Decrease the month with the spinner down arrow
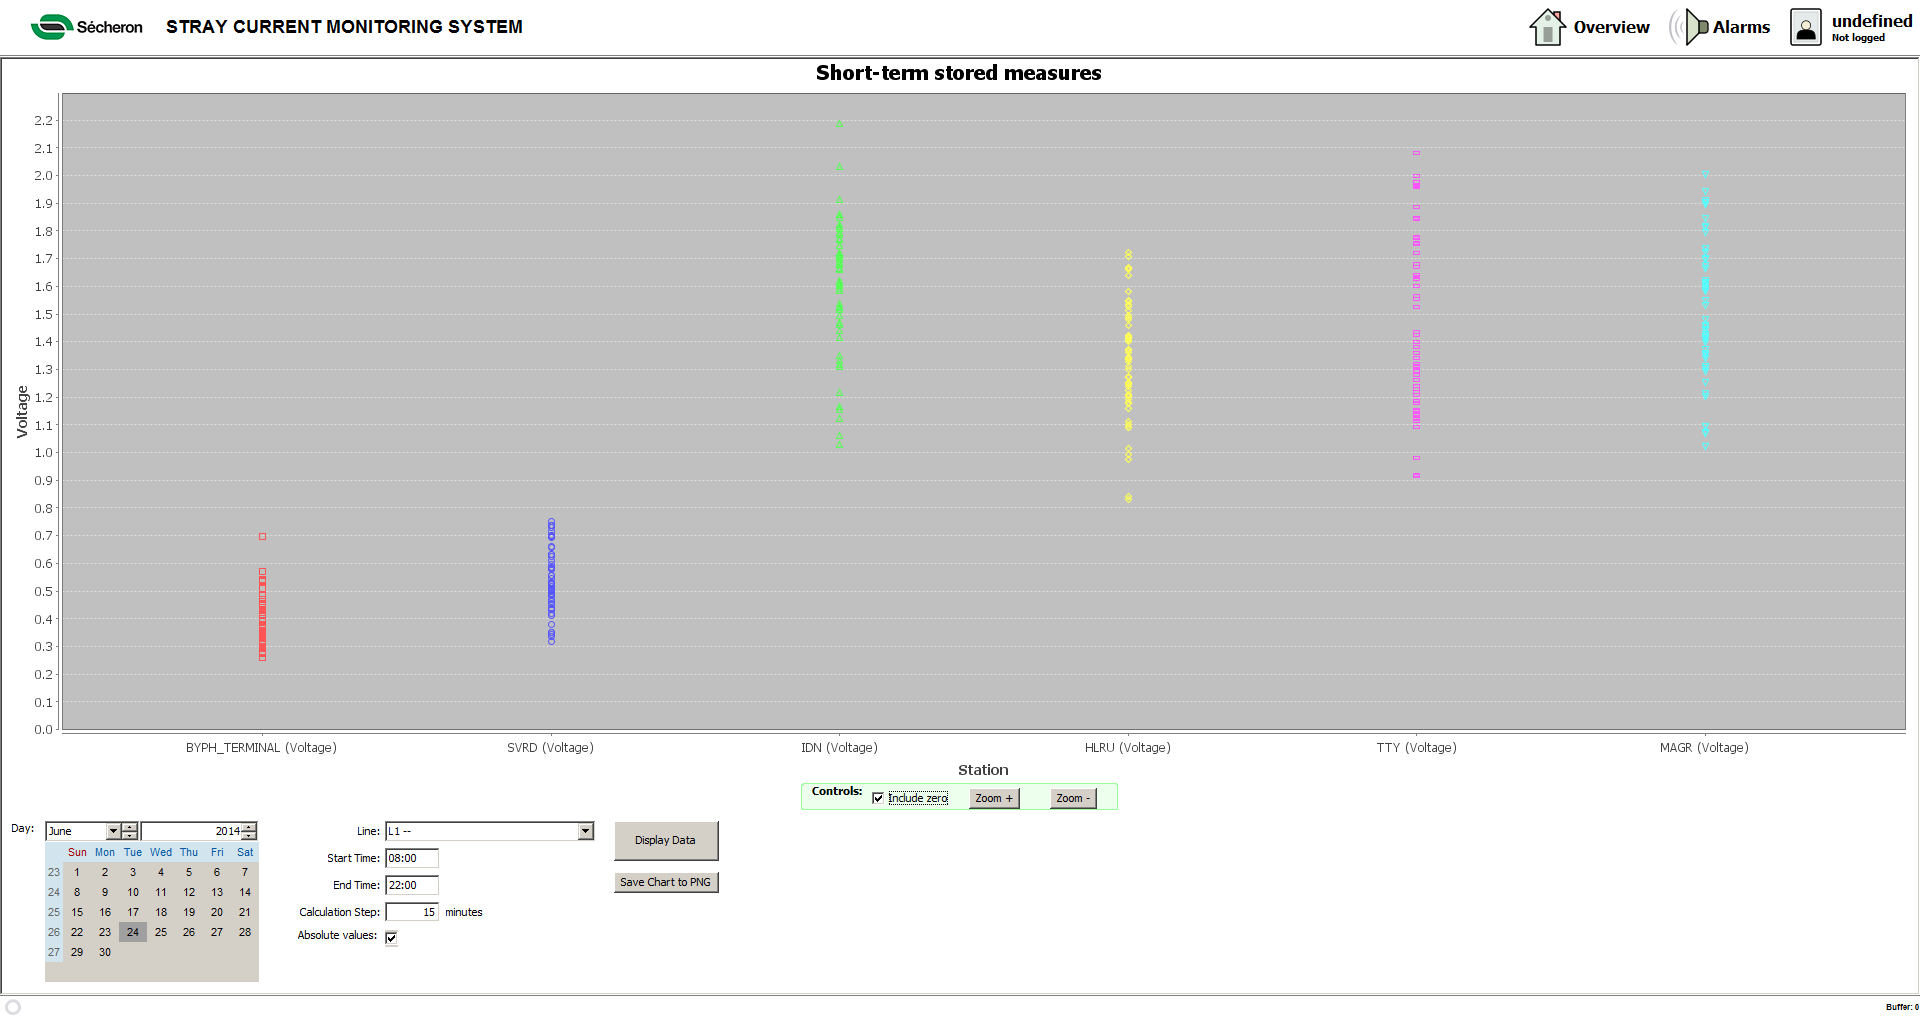The width and height of the screenshot is (1920, 1017). click(130, 835)
